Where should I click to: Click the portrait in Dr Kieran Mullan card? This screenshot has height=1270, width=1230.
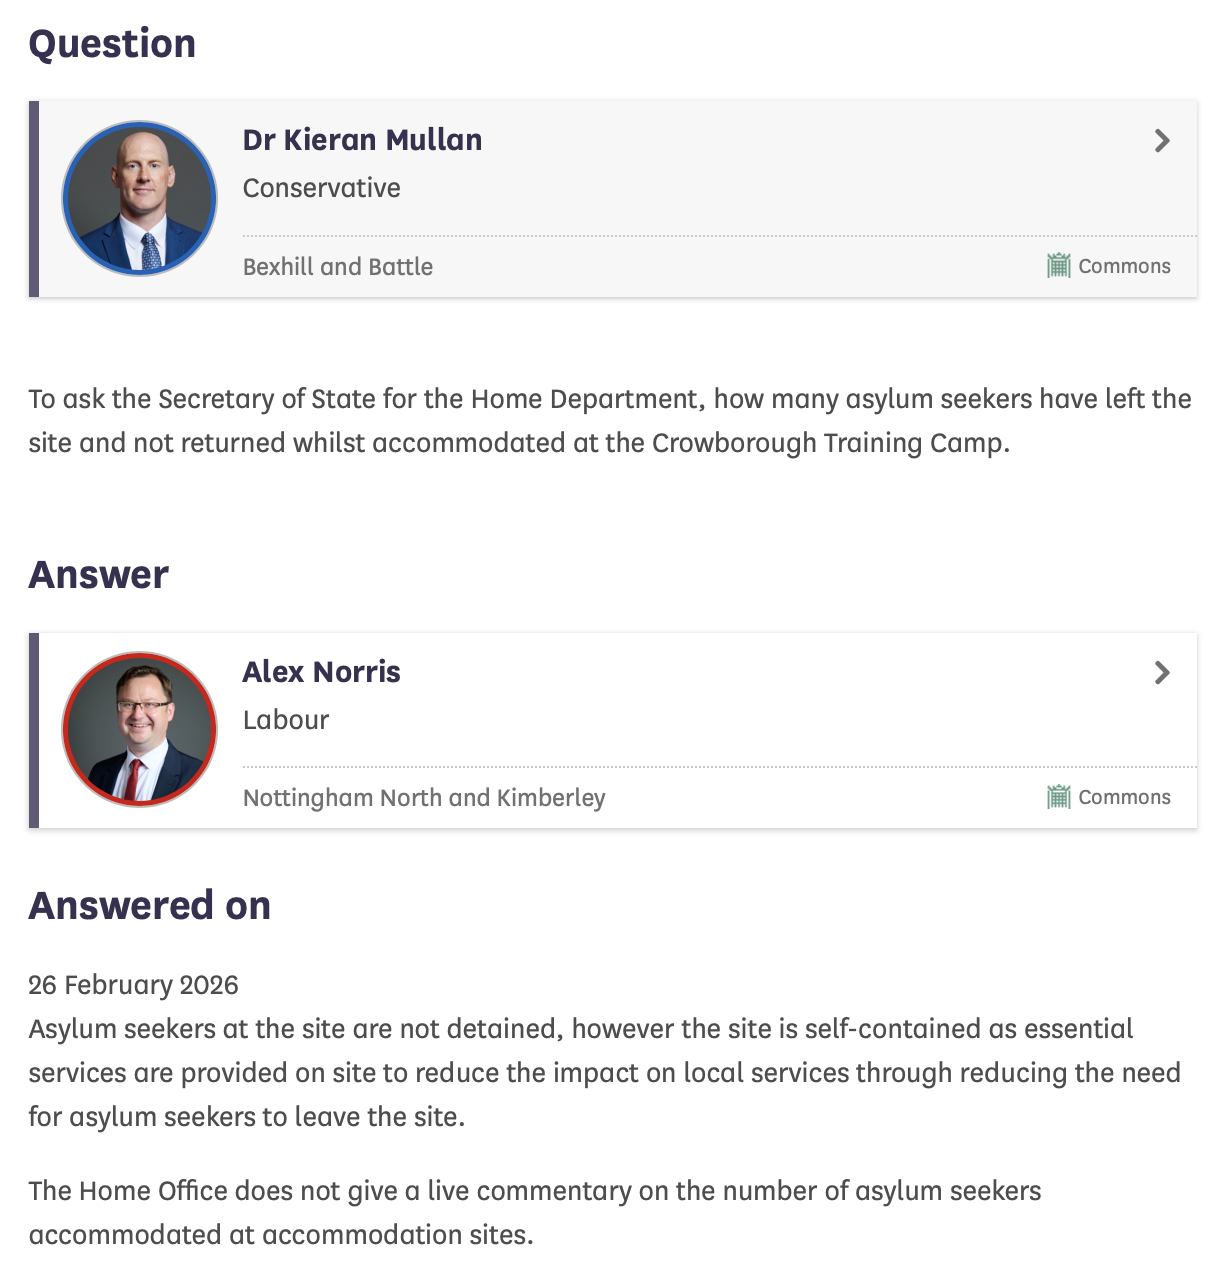click(x=139, y=199)
